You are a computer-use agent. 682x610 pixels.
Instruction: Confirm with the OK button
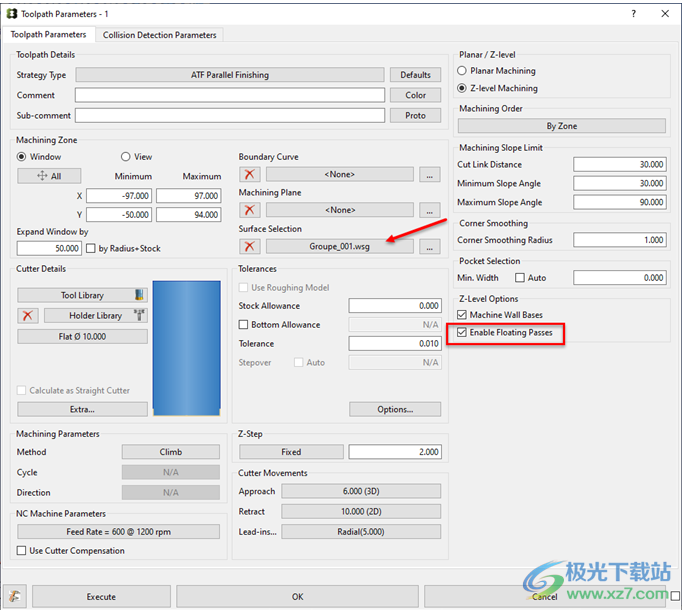click(298, 597)
